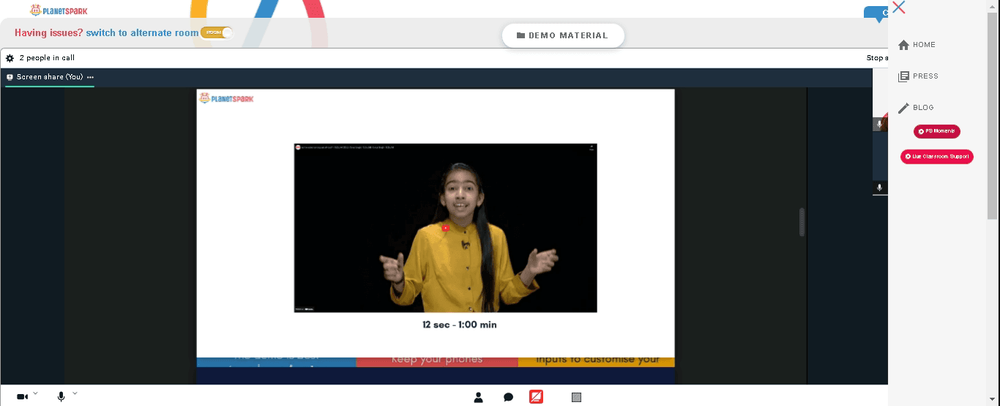The height and width of the screenshot is (406, 1000).
Task: Click the square layout icon in bottom bar
Action: coord(577,397)
